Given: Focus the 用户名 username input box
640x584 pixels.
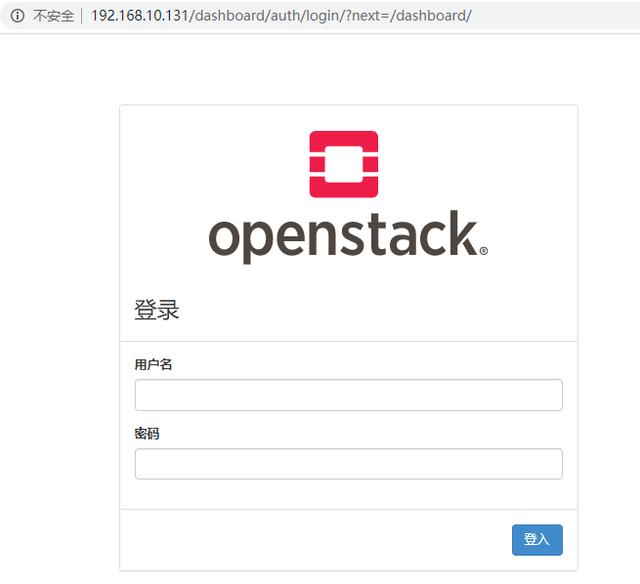Looking at the screenshot, I should [349, 395].
